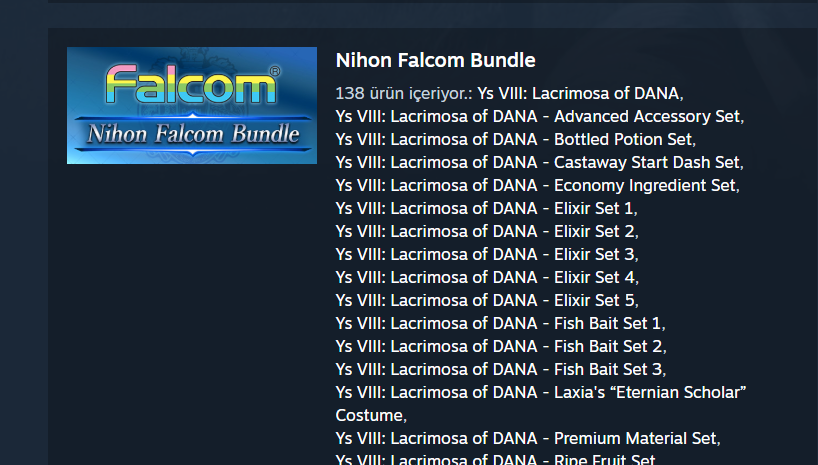
Task: Open the base game Ys VIII: Lacrimosa of DANA link
Action: pyautogui.click(x=579, y=93)
